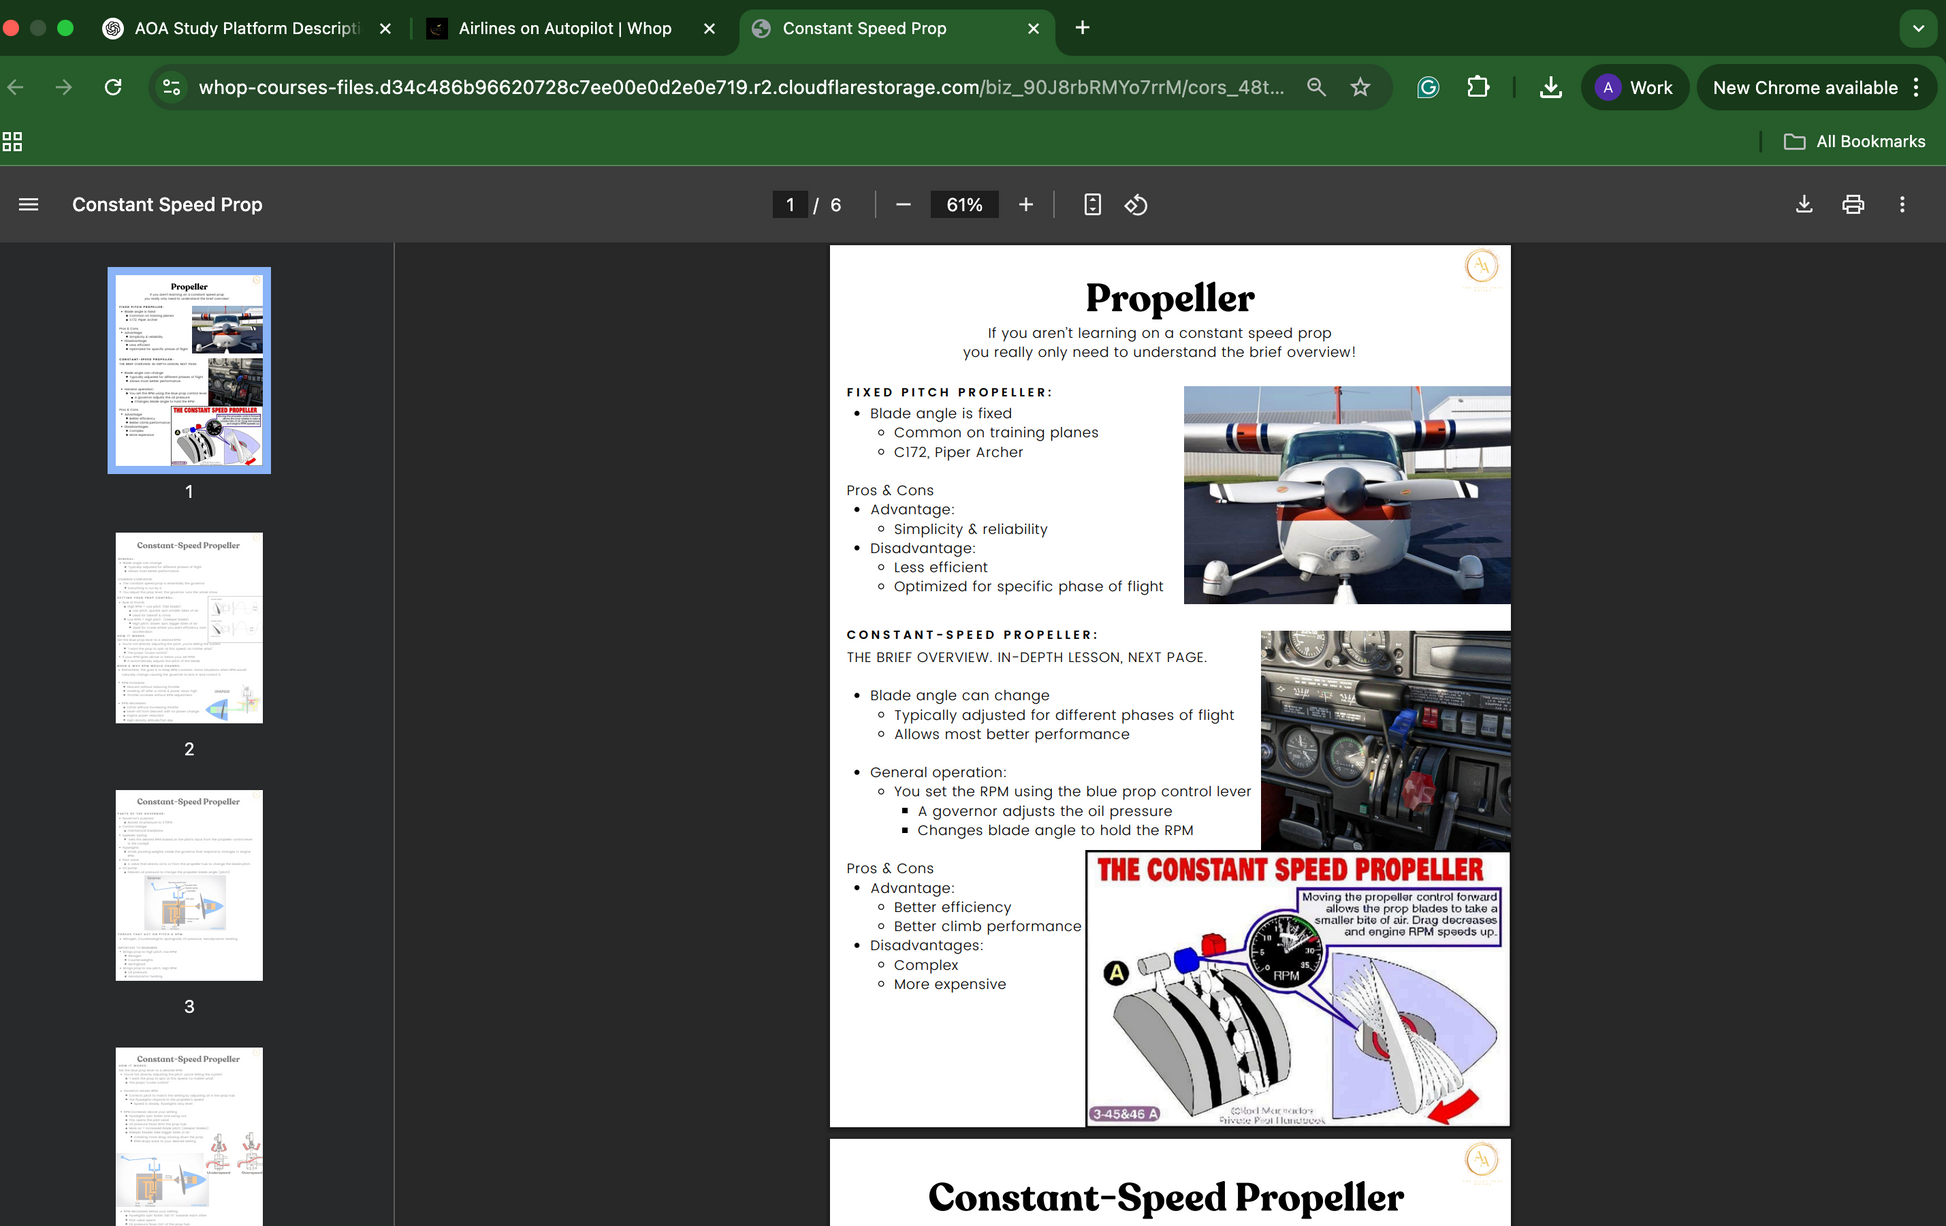Click the second page Constant-Speed Propeller heading

1166,1197
